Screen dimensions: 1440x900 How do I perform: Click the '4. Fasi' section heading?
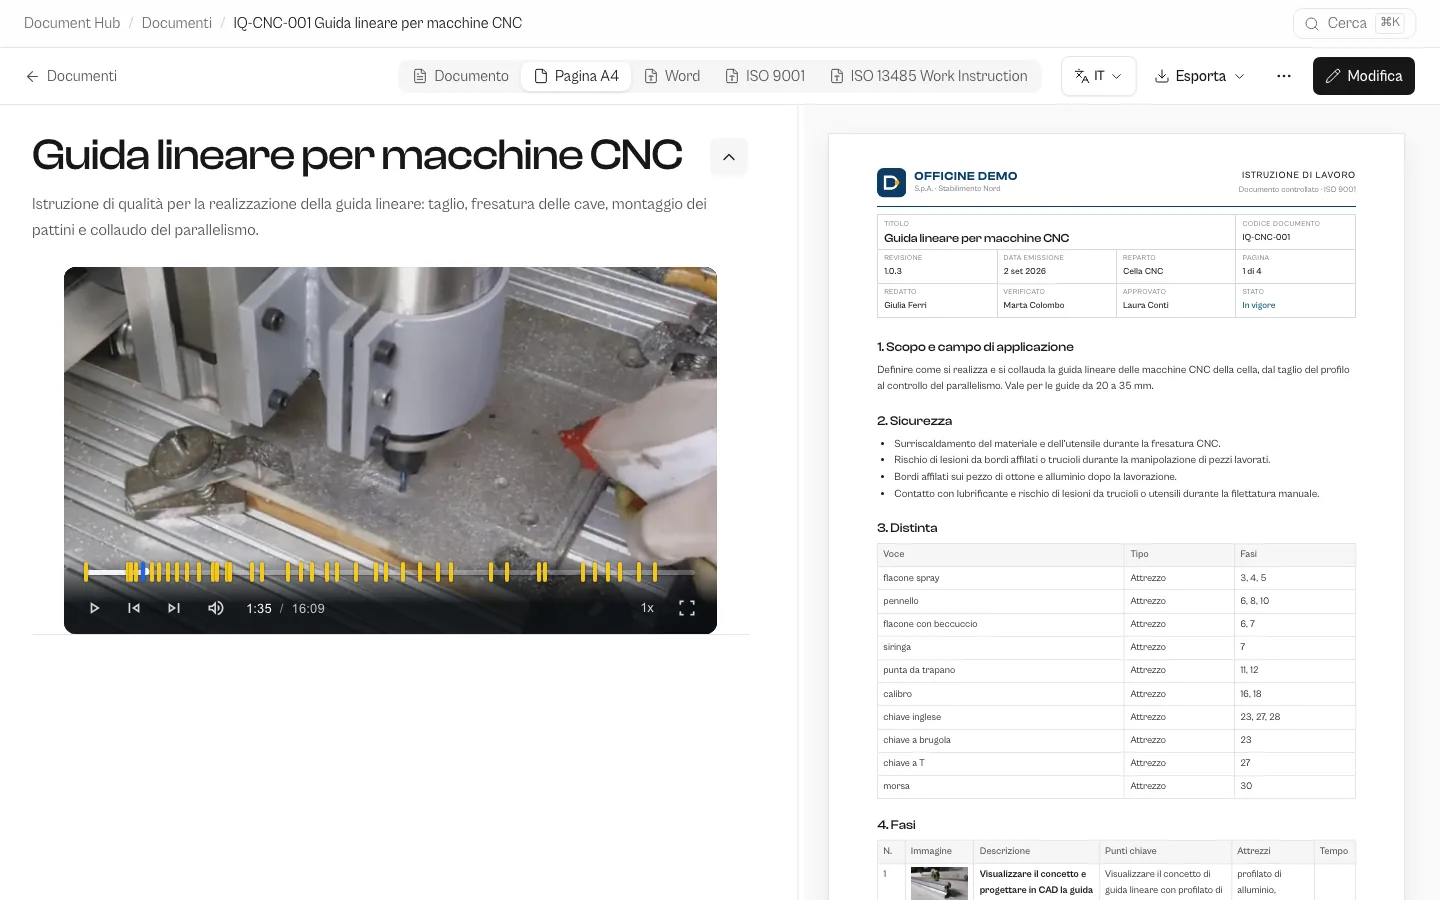896,825
